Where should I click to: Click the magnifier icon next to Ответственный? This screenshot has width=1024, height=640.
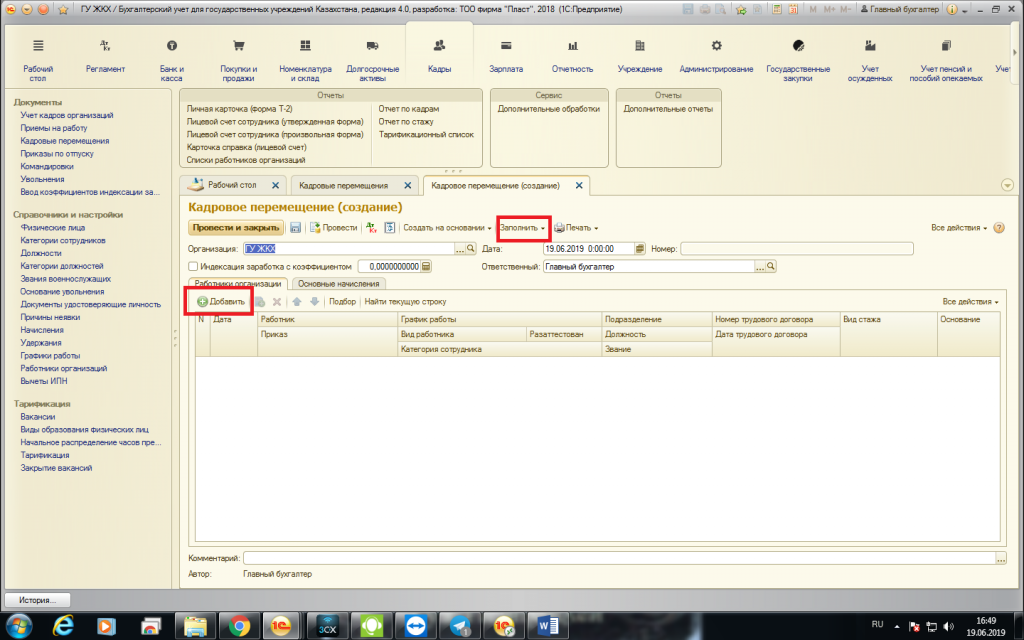click(x=771, y=267)
